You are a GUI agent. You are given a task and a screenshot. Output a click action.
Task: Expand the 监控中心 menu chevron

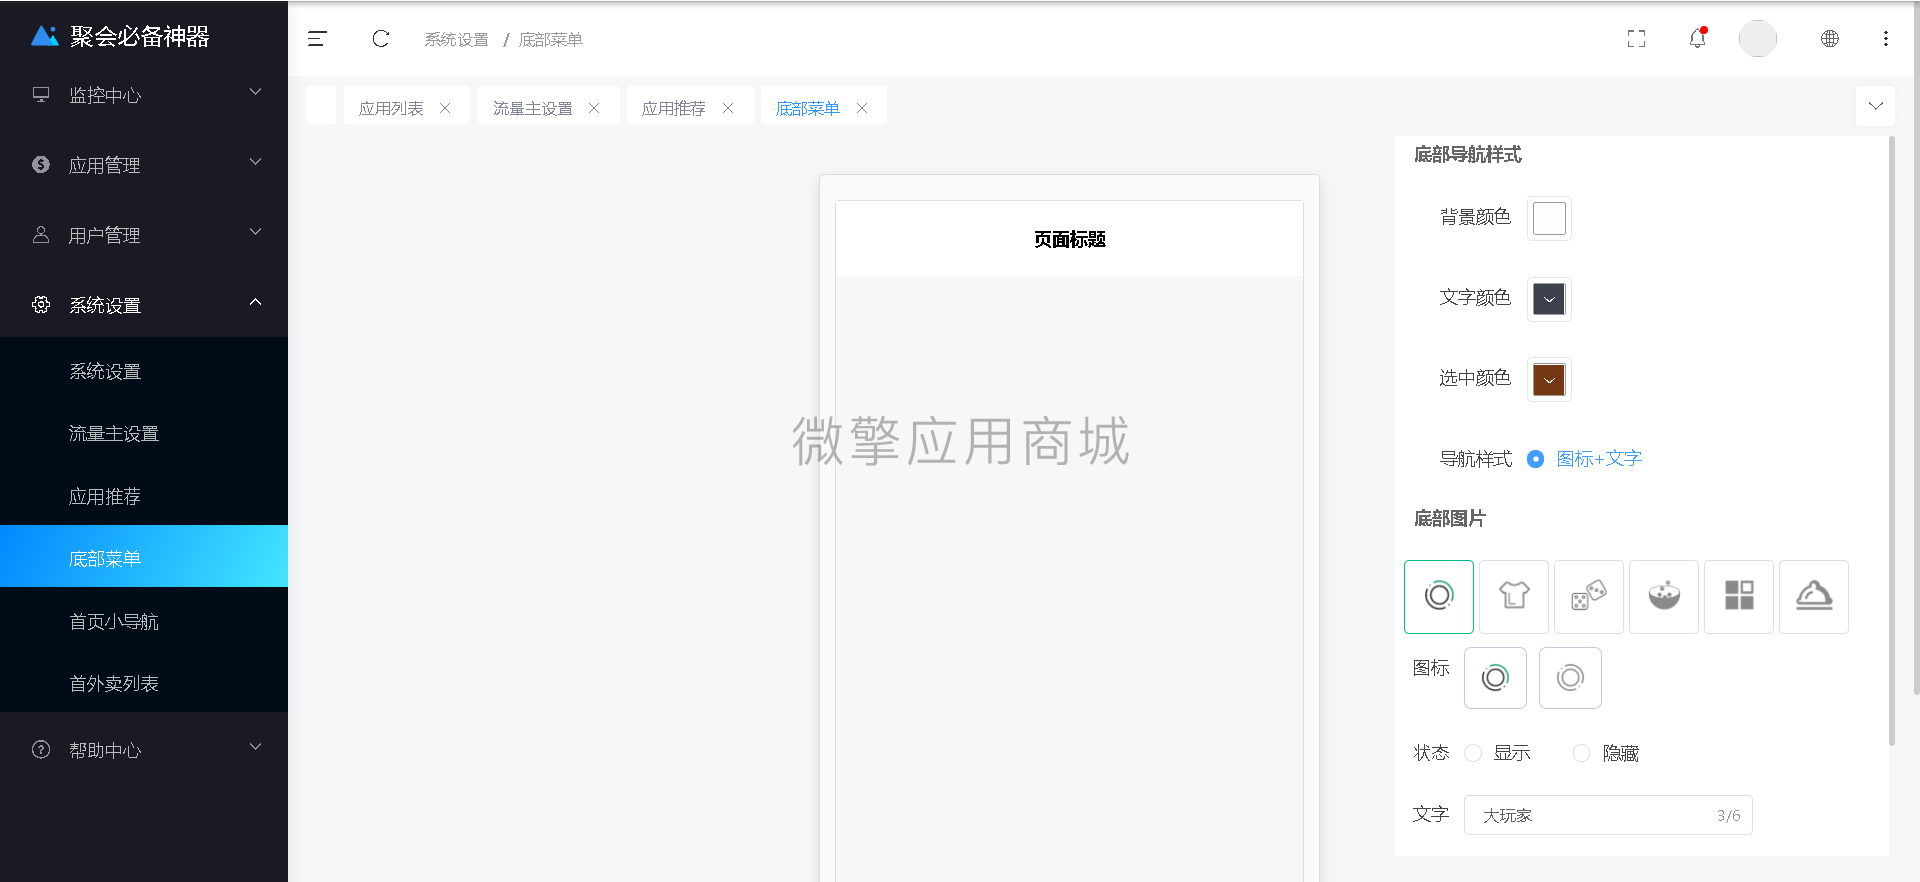click(255, 92)
